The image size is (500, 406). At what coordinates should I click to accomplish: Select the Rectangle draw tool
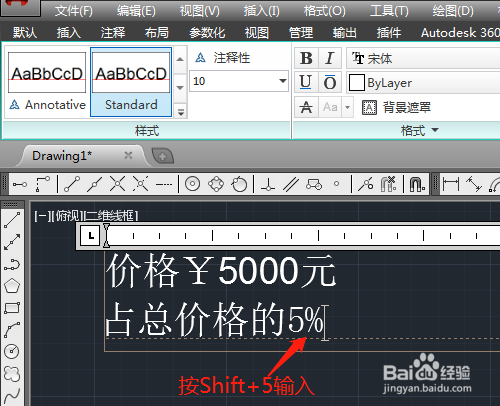click(x=12, y=308)
